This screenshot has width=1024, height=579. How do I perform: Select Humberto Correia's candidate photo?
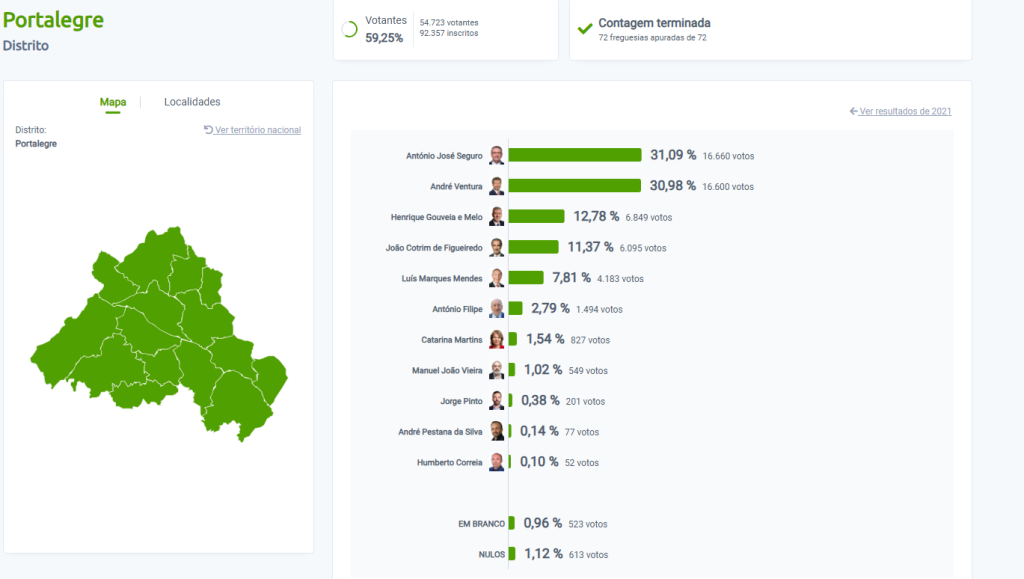(x=496, y=462)
